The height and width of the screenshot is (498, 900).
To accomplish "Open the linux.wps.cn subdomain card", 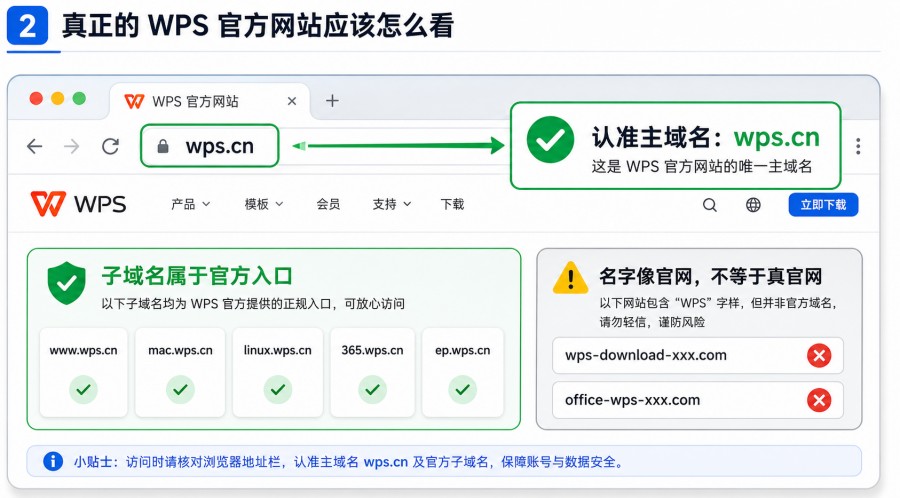I will [278, 372].
